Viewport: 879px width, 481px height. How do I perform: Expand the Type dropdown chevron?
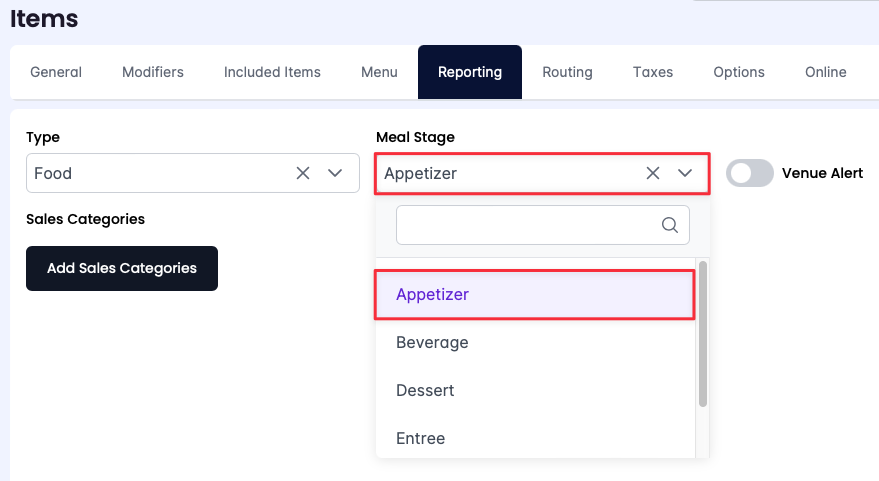[x=335, y=173]
